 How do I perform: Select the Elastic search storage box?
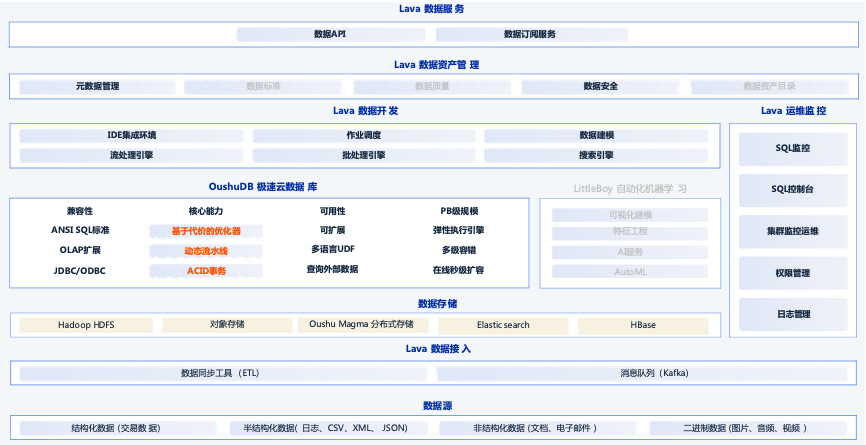(503, 325)
